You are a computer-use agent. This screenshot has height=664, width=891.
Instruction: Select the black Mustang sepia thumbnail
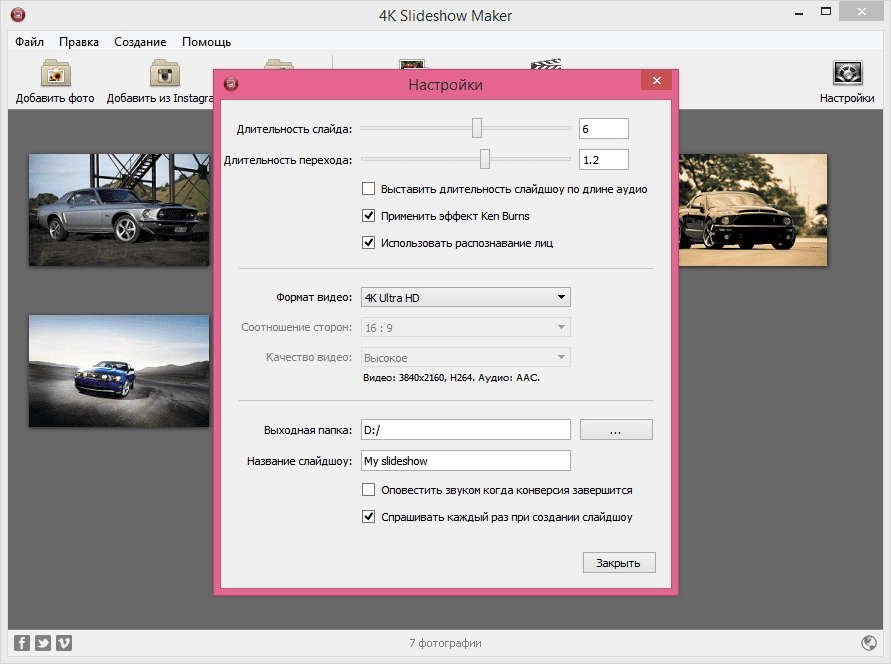coord(753,210)
